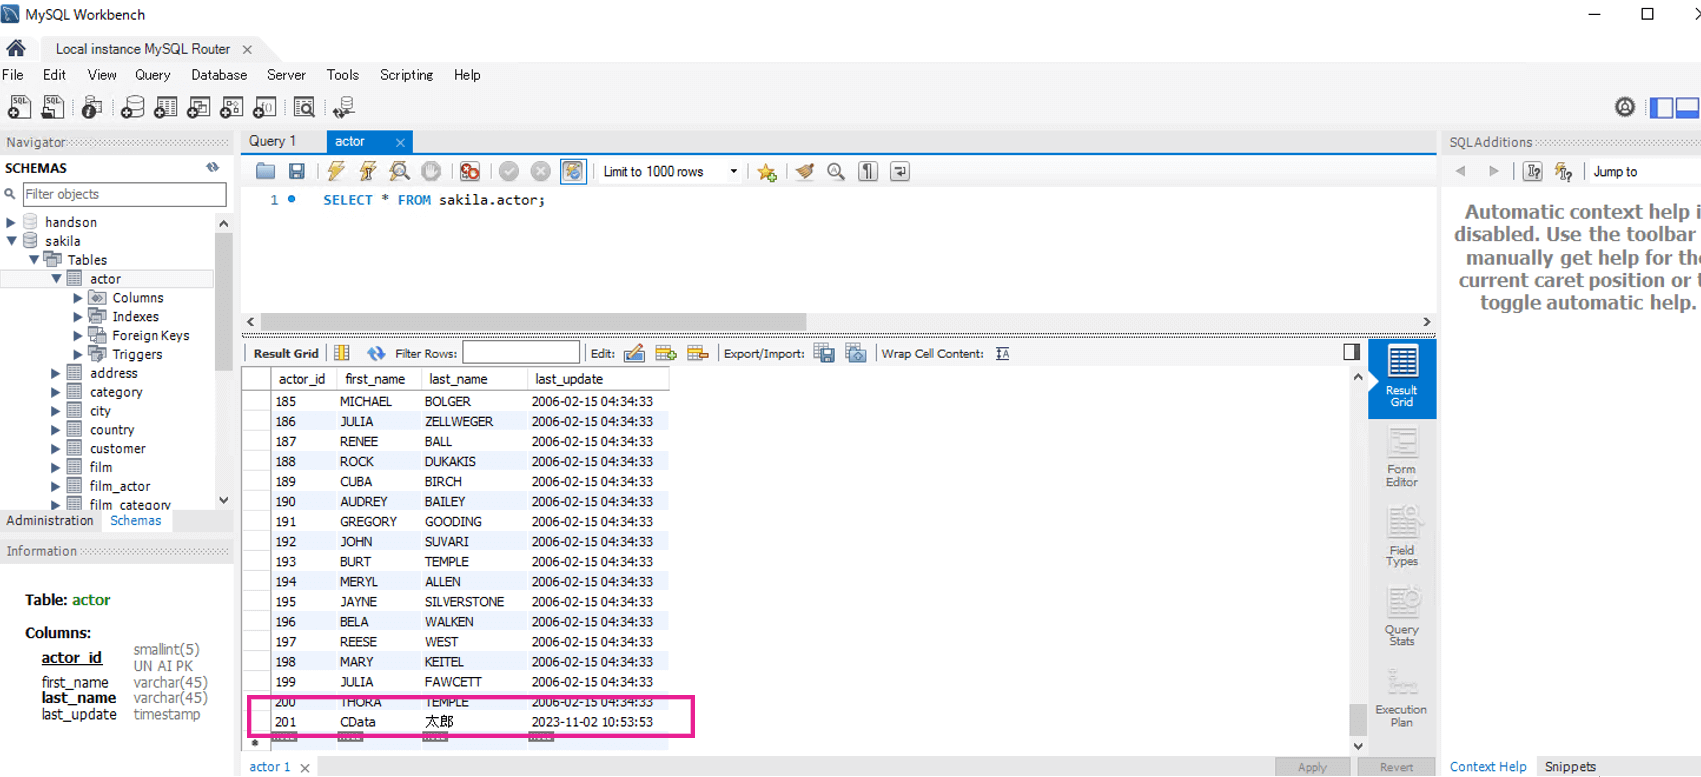Insert a new row in result grid
This screenshot has height=777, width=1701.
click(x=666, y=353)
